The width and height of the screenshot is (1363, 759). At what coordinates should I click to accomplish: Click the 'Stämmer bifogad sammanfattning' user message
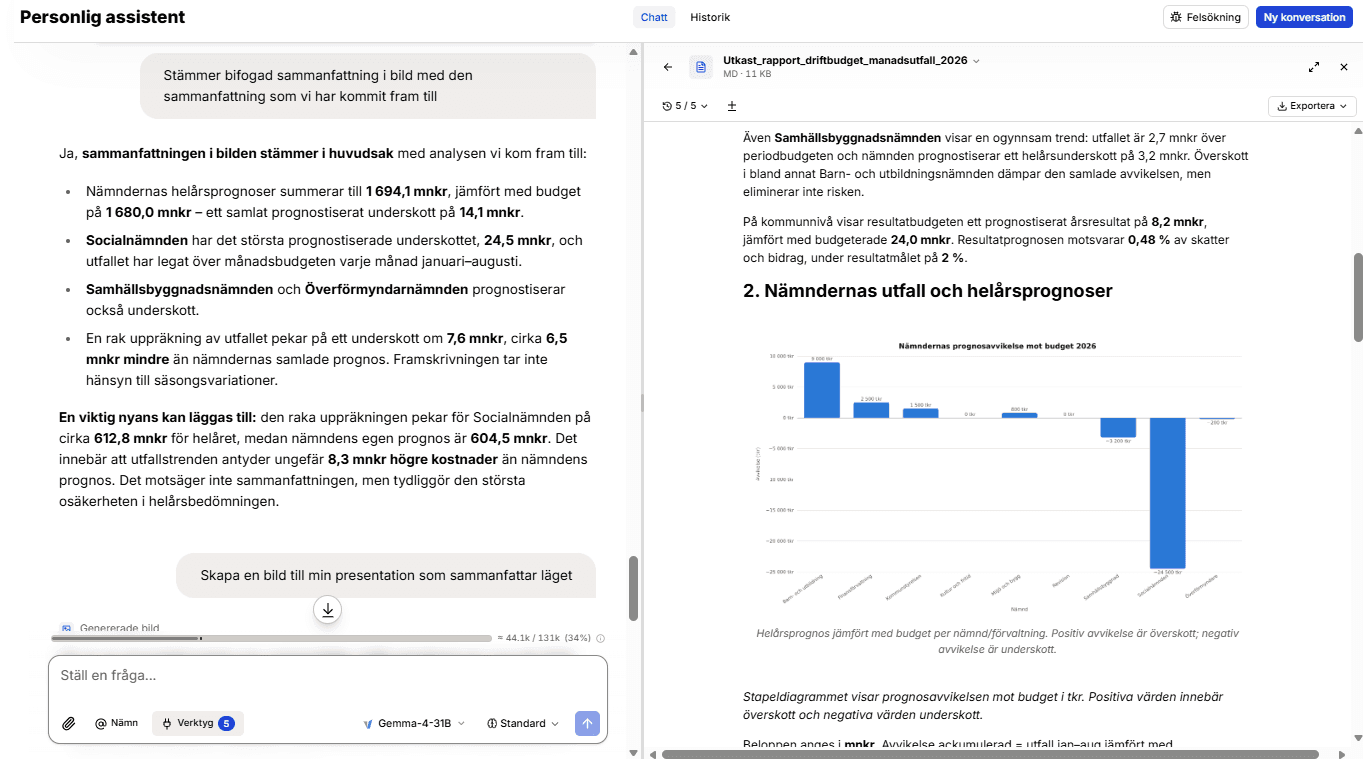coord(366,86)
